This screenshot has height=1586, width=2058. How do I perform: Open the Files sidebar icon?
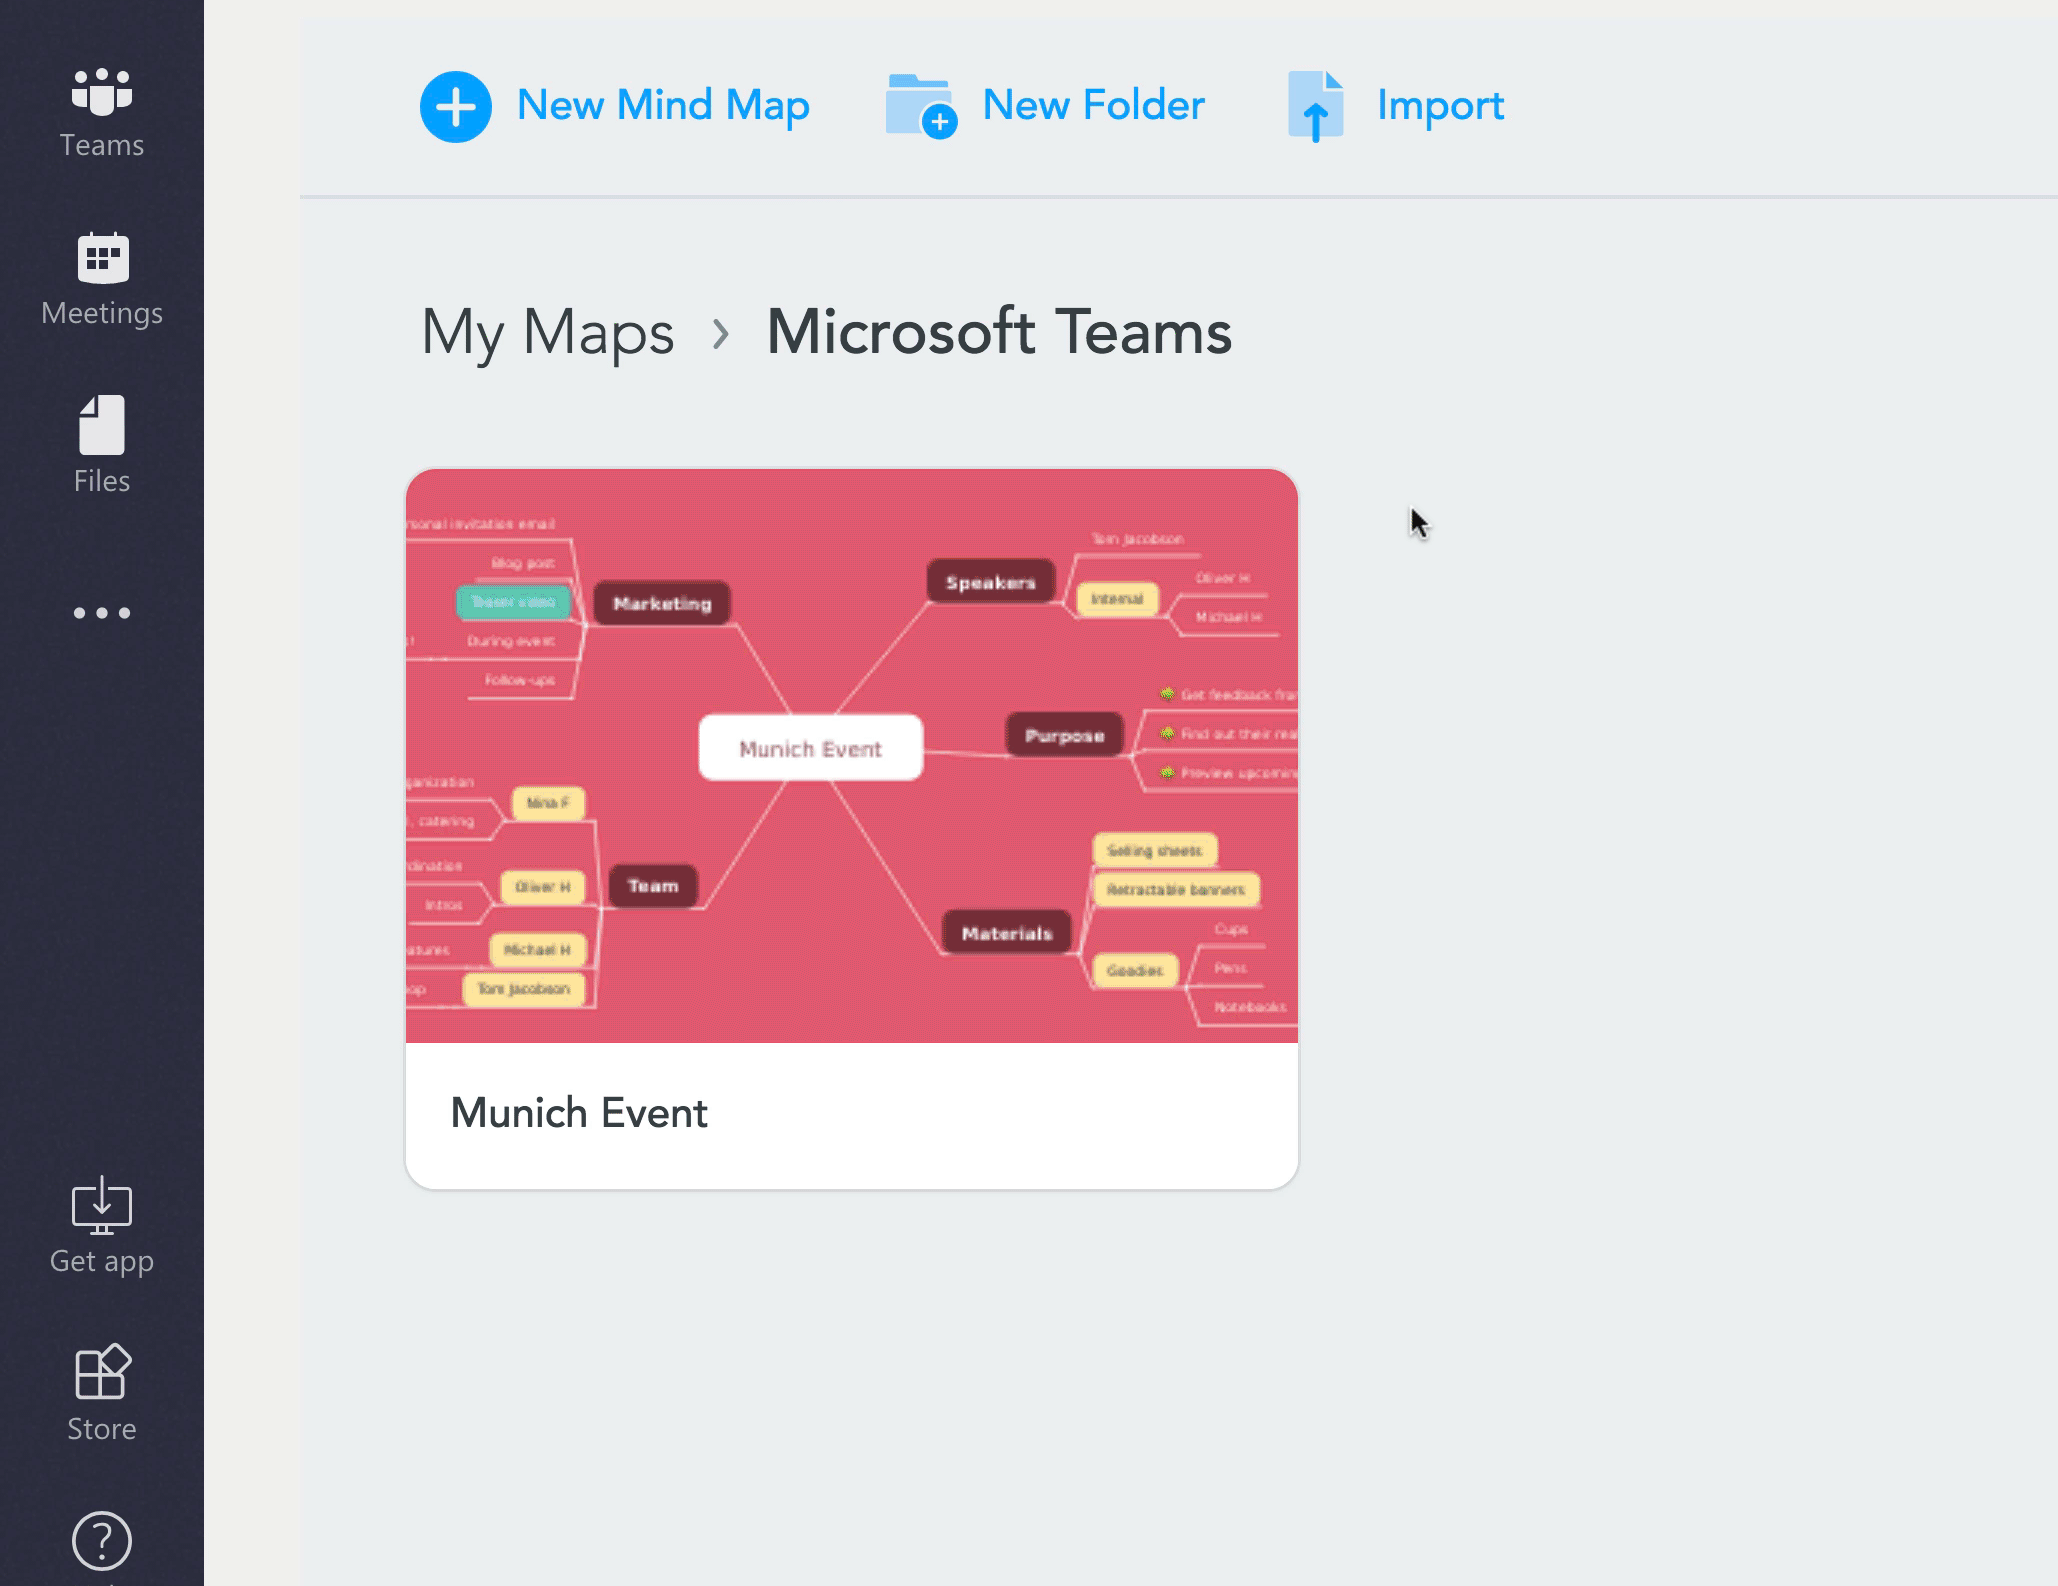[x=102, y=425]
